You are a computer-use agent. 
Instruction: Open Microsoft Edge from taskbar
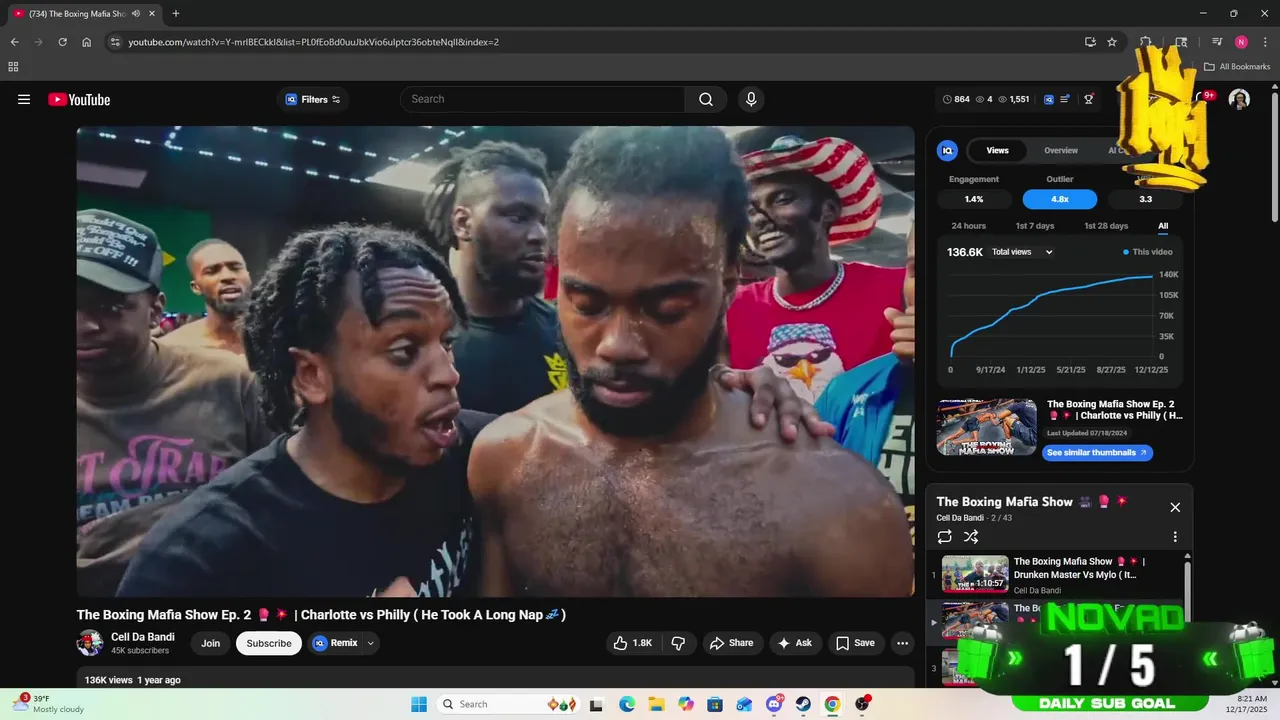[x=627, y=704]
